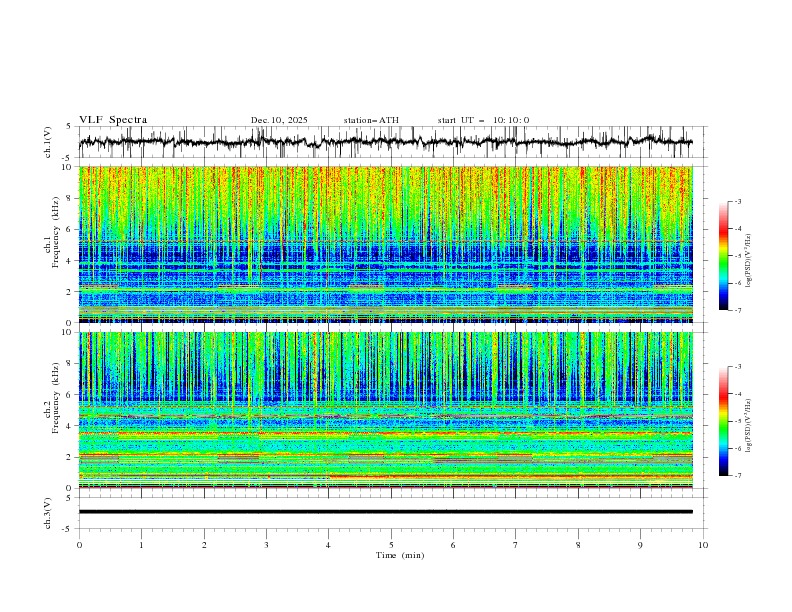Click the '8' kHz tick on ch.1 axis
This screenshot has height=612, width=792.
[x=71, y=198]
